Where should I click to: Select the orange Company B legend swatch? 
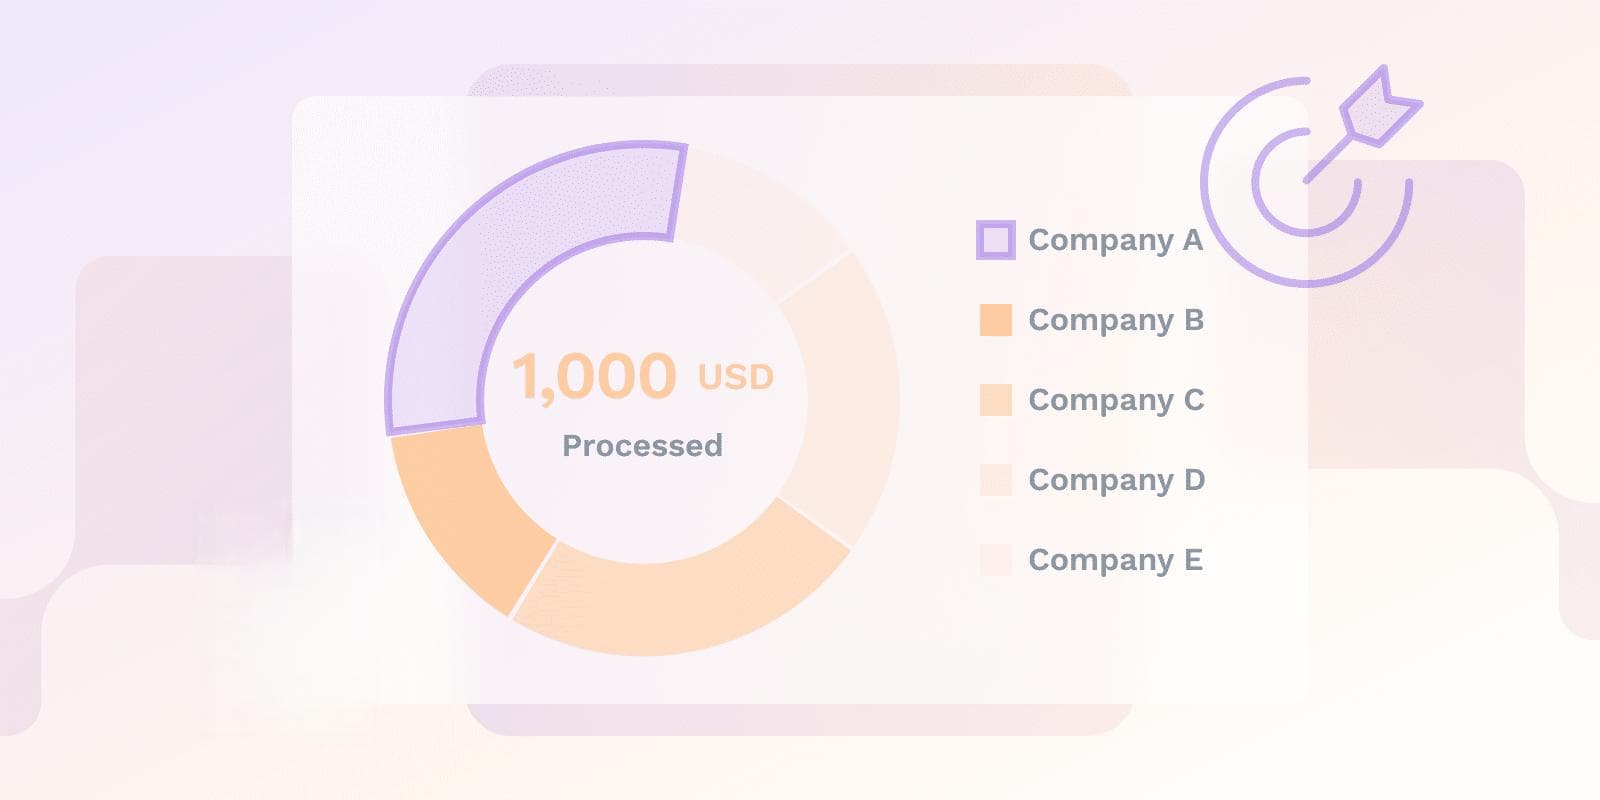[x=996, y=320]
